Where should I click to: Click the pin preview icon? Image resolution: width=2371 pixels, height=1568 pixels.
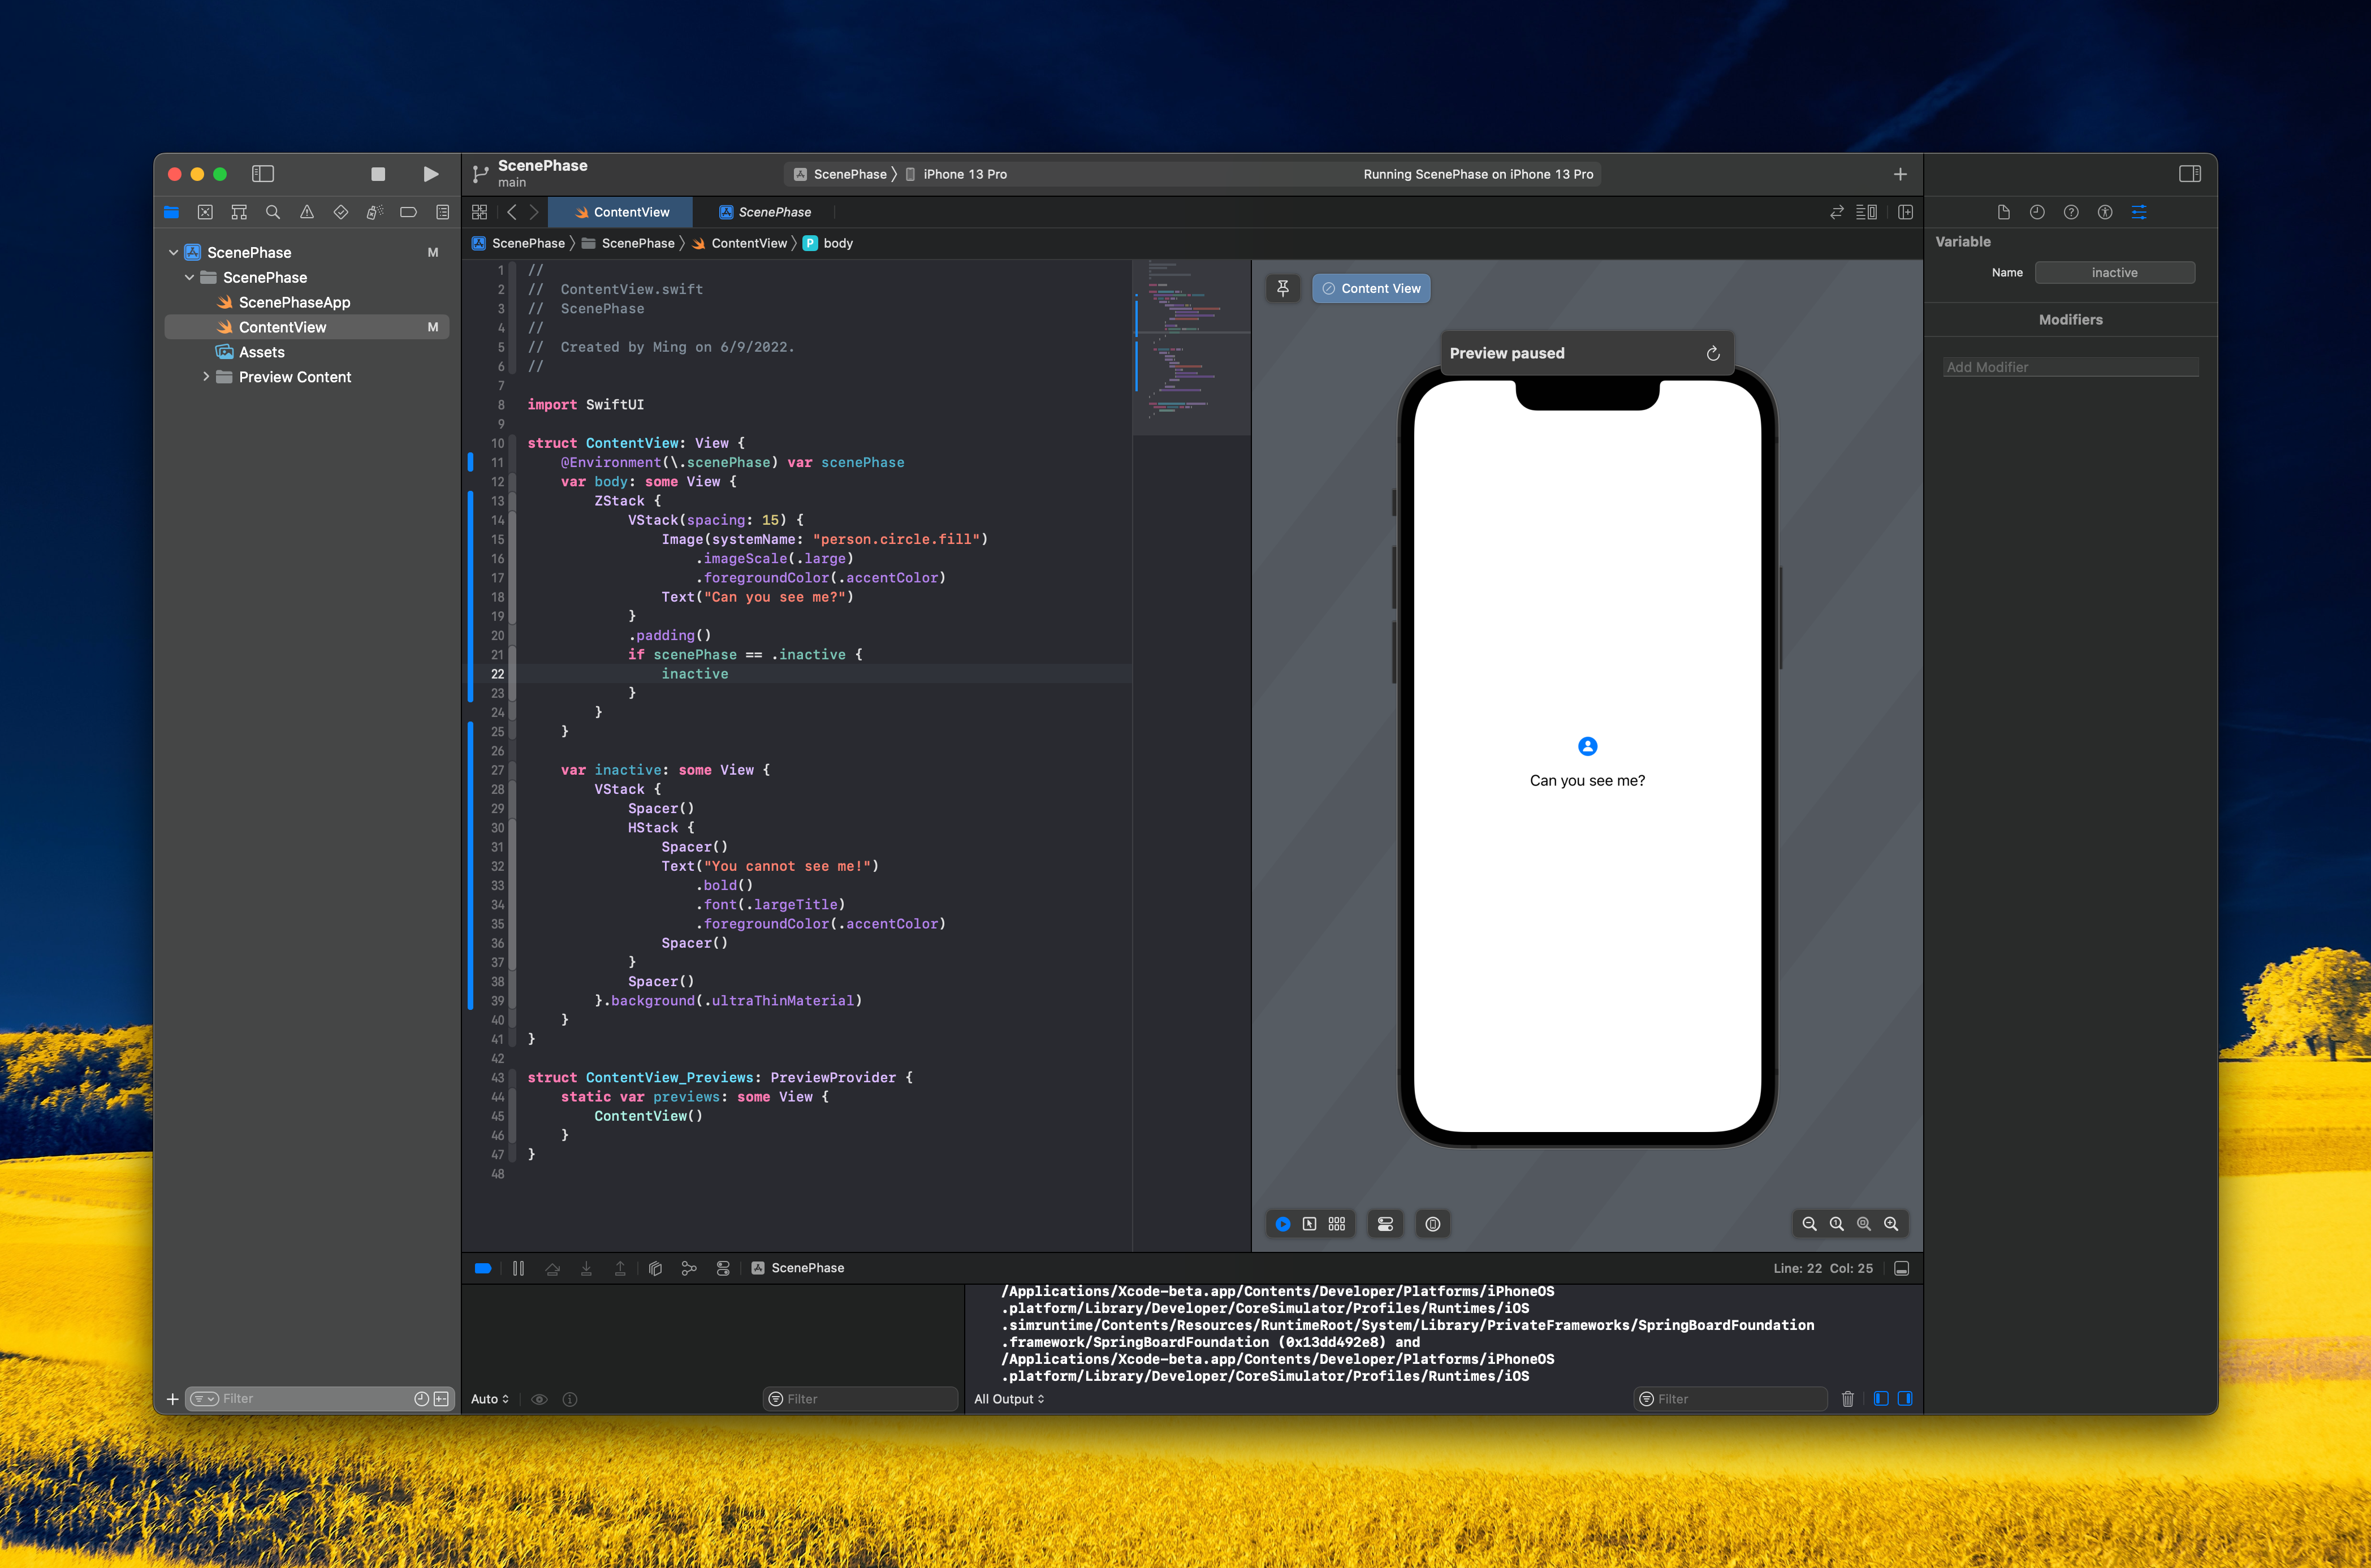[x=1283, y=288]
